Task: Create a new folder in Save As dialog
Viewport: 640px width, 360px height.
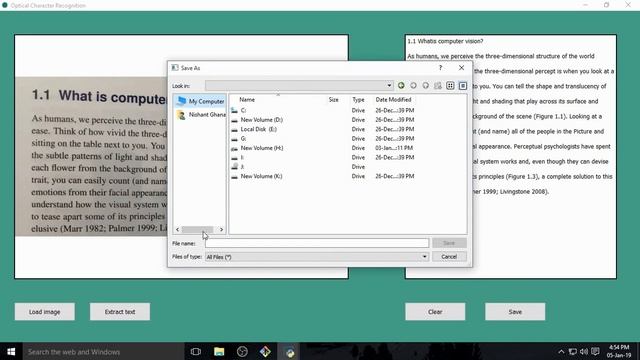Action: tap(438, 85)
